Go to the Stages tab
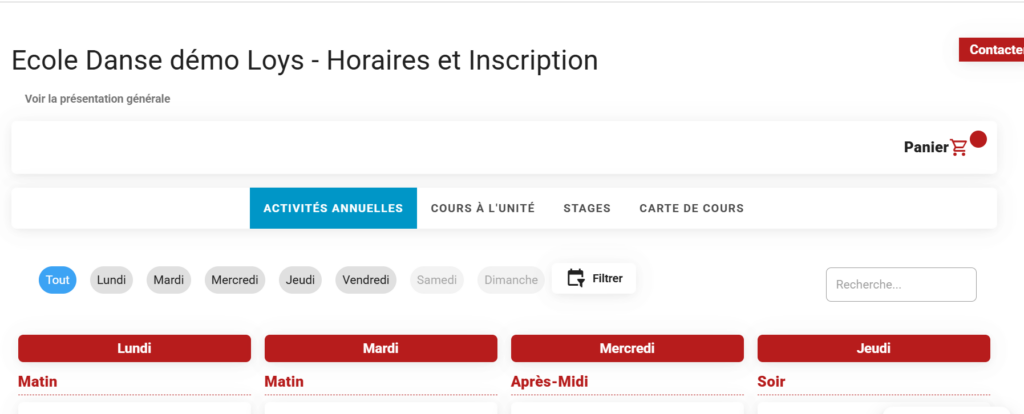The height and width of the screenshot is (414, 1024). [587, 208]
